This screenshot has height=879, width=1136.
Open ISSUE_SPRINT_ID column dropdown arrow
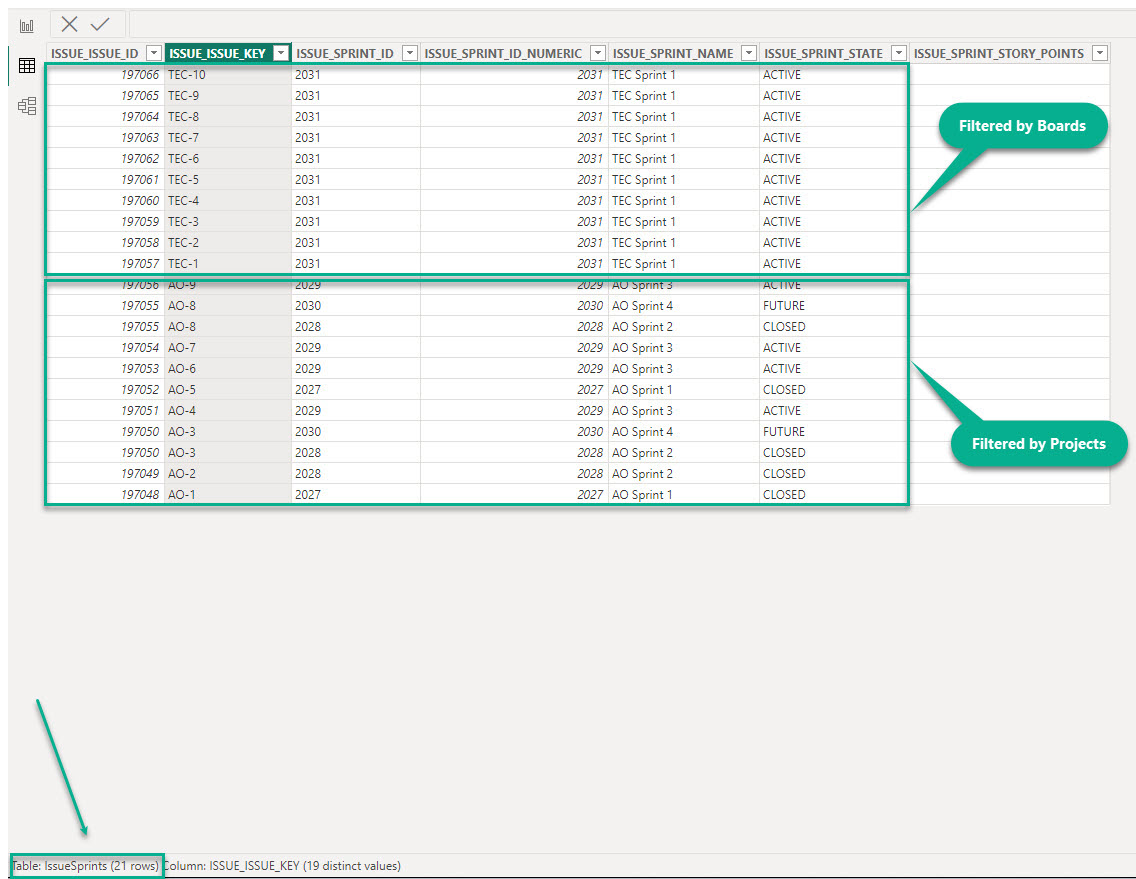(x=409, y=54)
